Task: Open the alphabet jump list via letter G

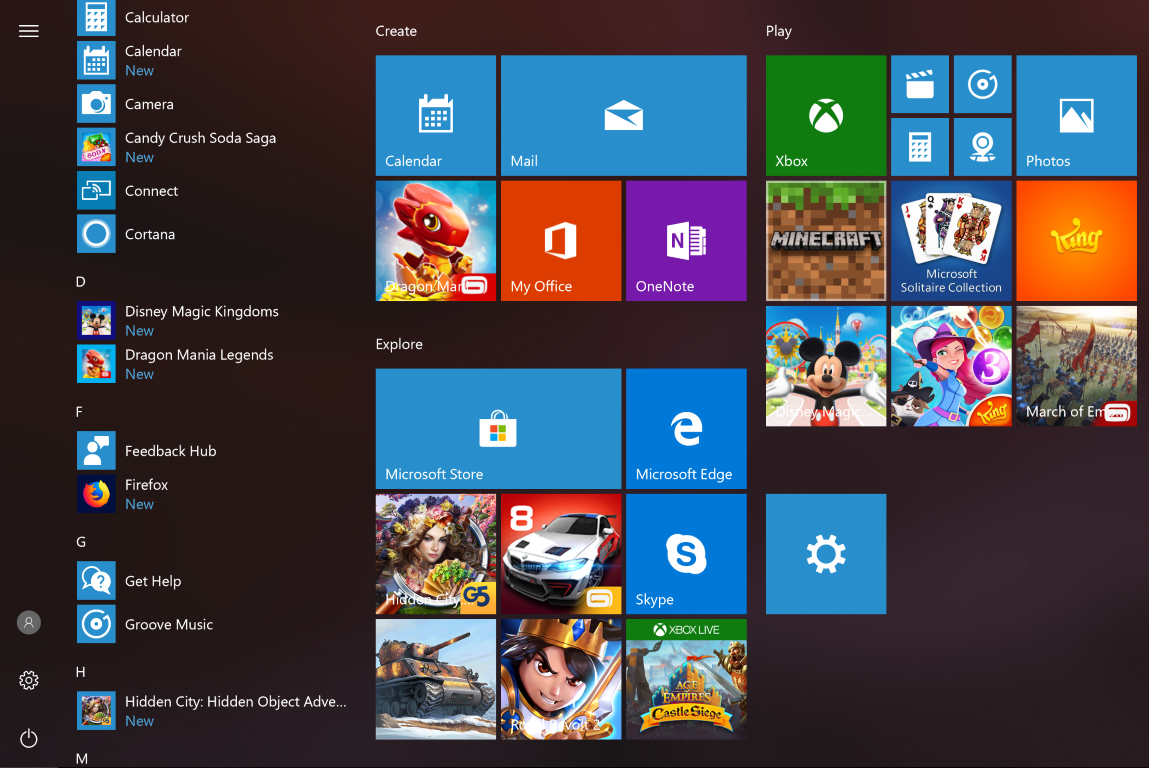Action: point(80,541)
